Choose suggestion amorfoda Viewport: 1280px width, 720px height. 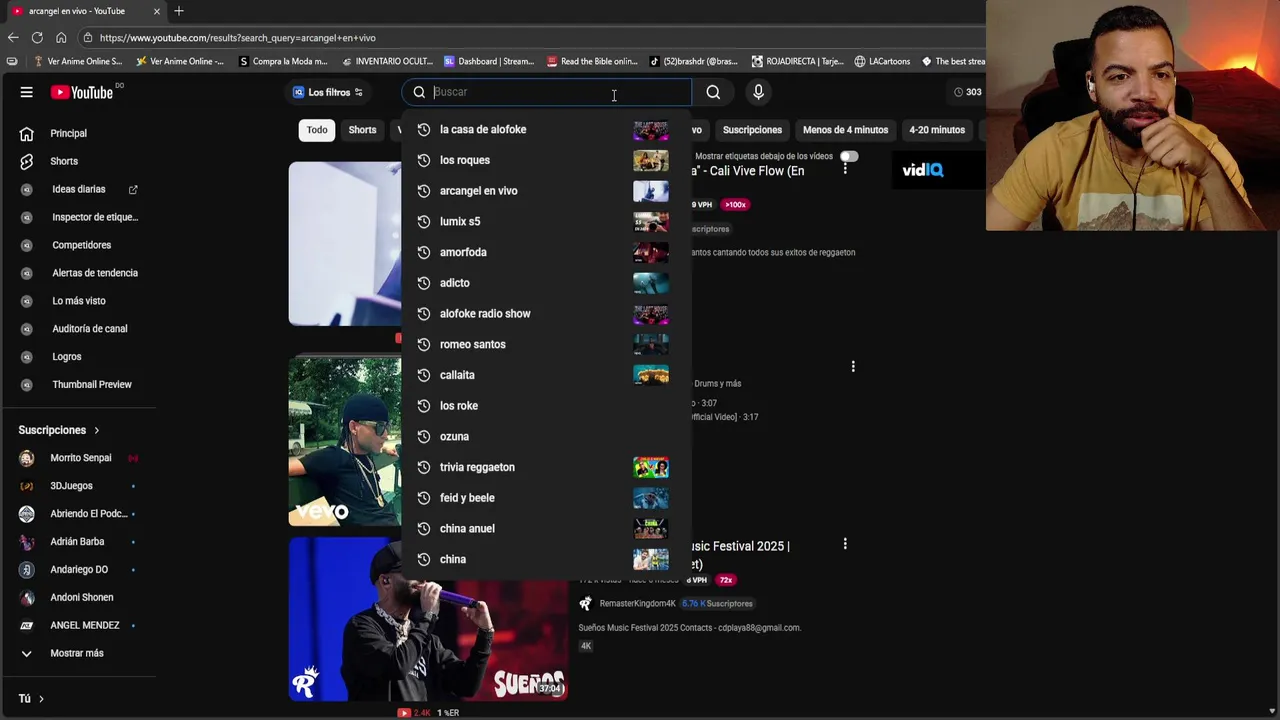click(x=546, y=253)
